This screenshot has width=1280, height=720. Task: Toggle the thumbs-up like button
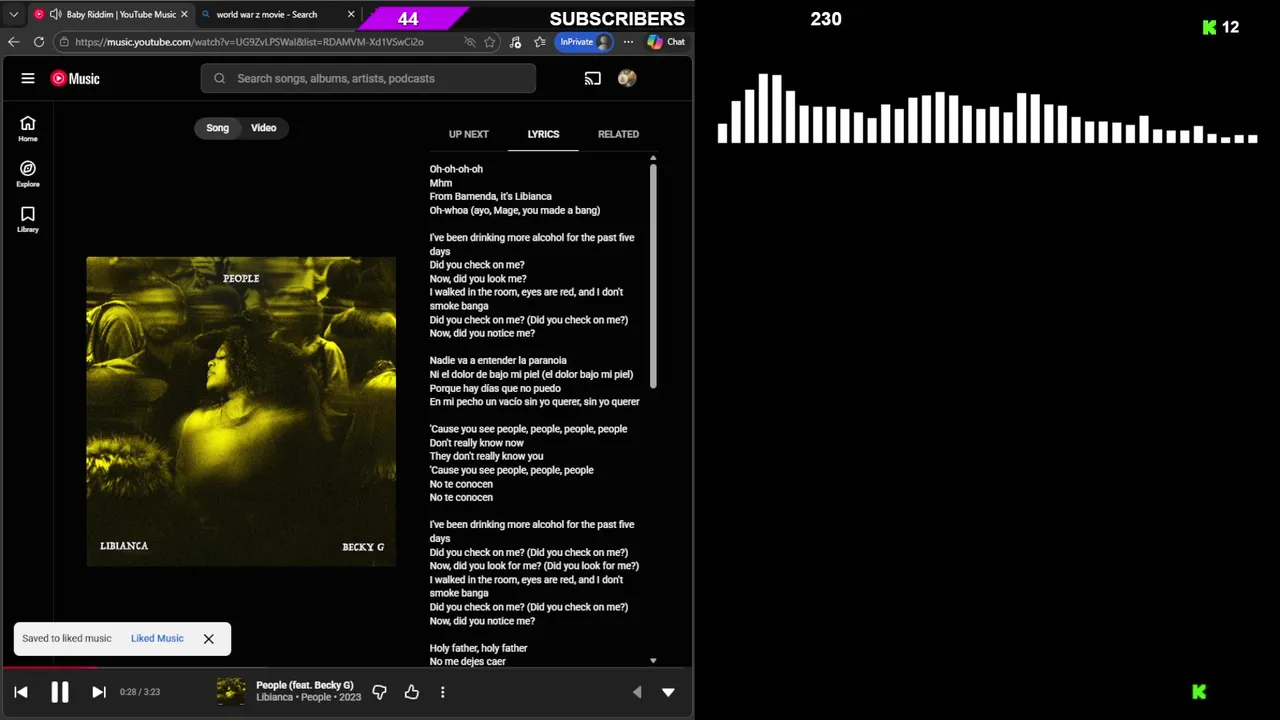(x=411, y=692)
